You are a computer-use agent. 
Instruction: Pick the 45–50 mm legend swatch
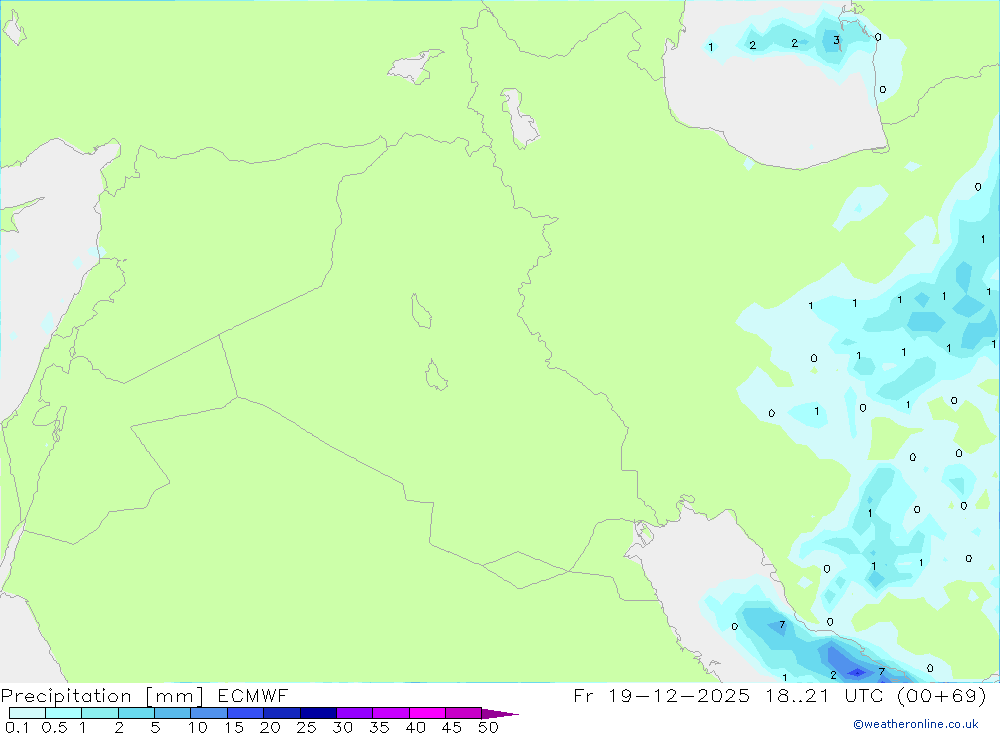pyautogui.click(x=463, y=713)
